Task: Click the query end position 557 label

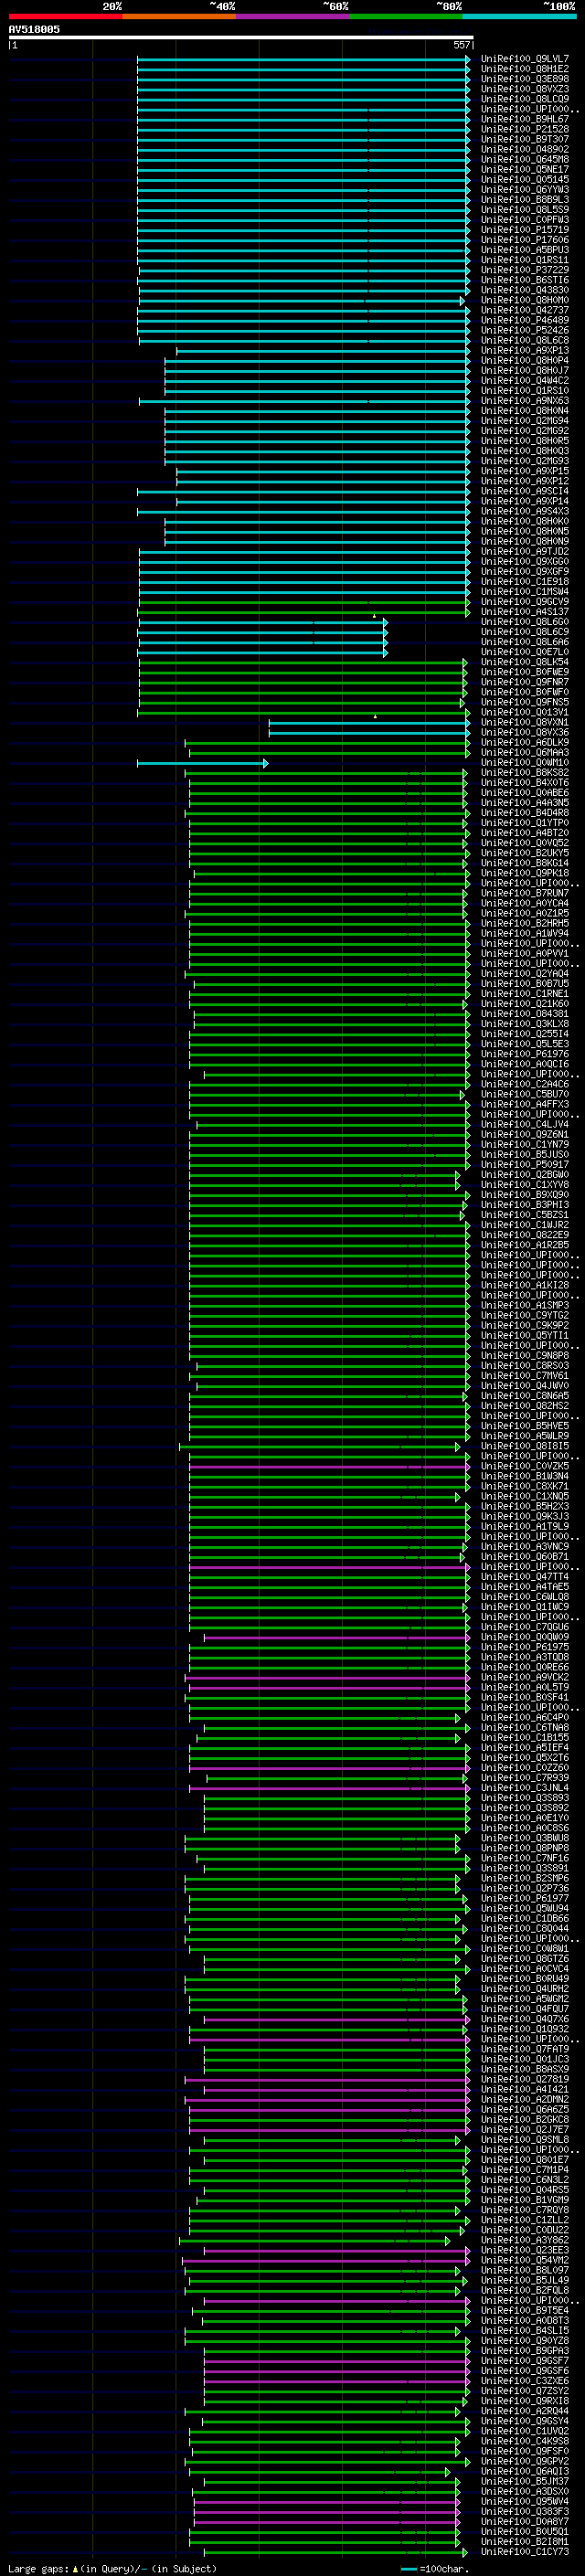Action: tap(461, 45)
